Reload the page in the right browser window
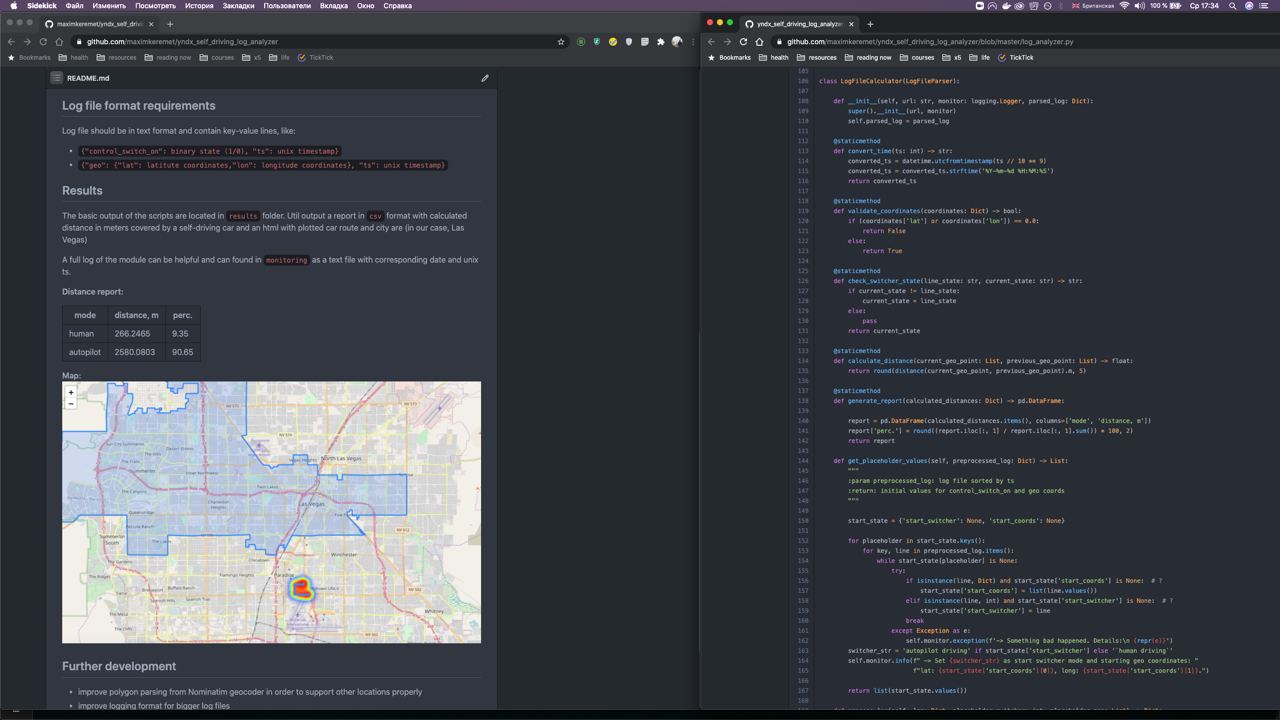 point(743,42)
